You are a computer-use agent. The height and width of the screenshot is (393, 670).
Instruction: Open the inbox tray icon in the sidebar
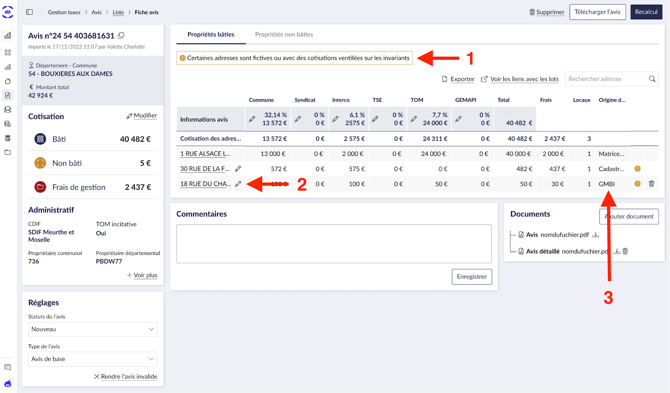pyautogui.click(x=8, y=110)
